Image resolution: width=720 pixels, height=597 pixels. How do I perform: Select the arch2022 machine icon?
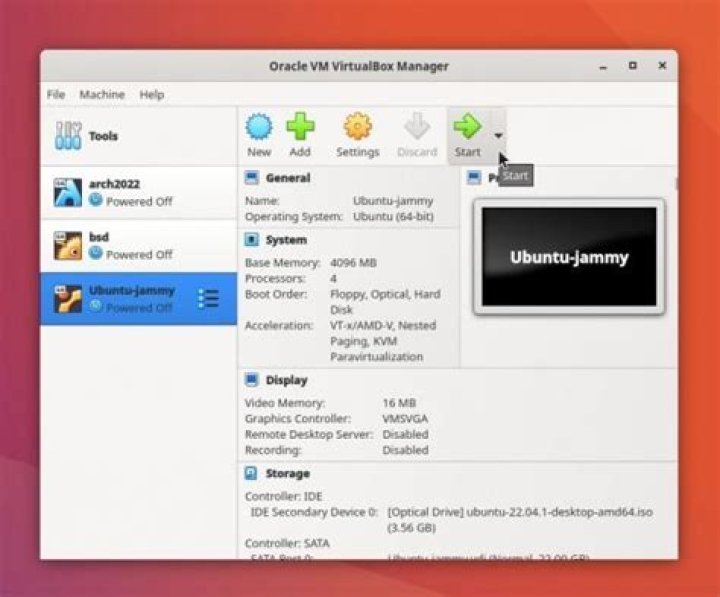click(68, 192)
